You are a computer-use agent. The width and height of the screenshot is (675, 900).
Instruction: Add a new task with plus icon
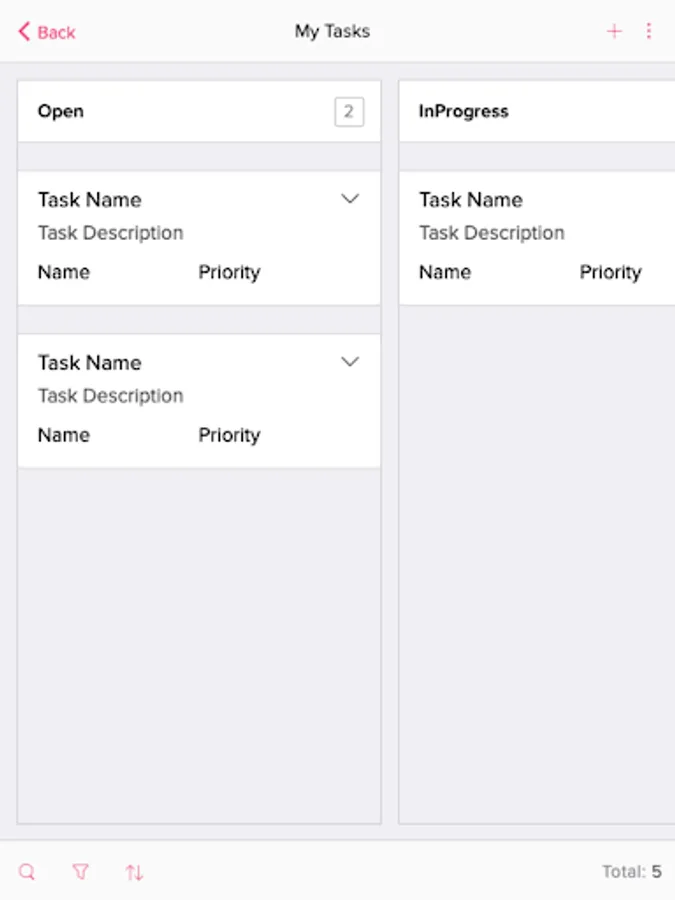pos(614,32)
